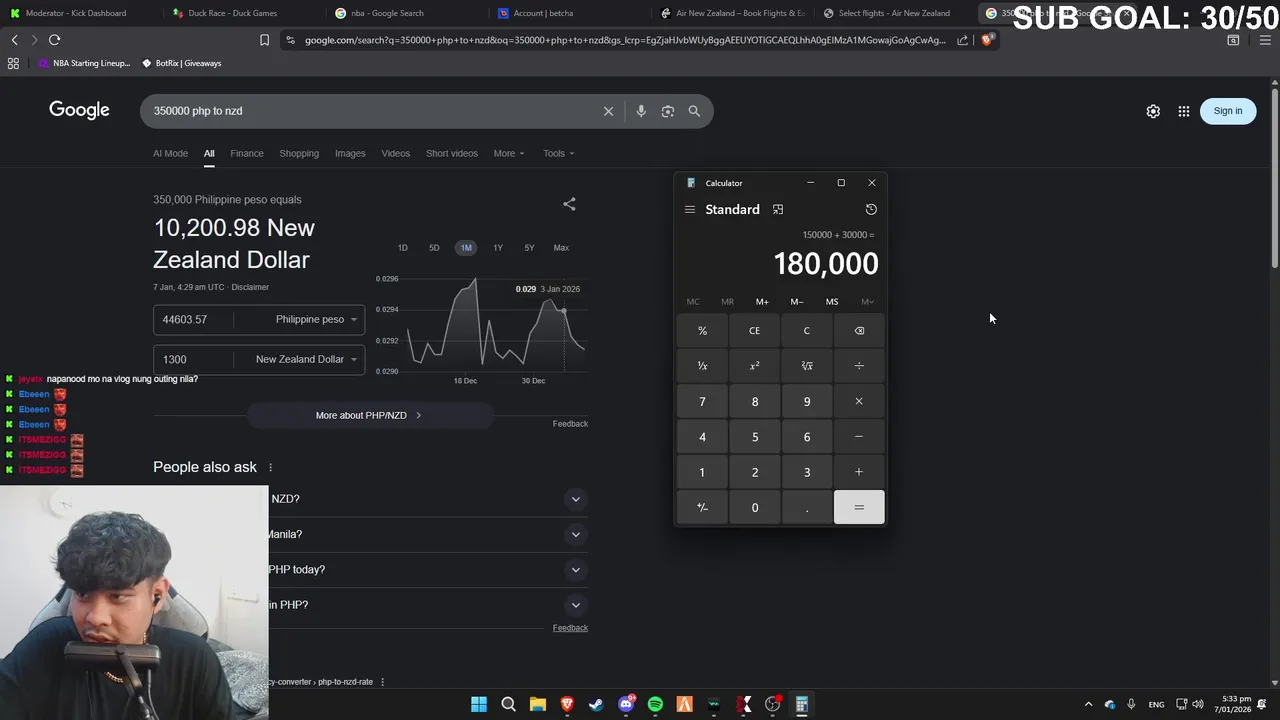Click calculator C clear button
Viewport: 1280px width, 720px height.
point(807,331)
